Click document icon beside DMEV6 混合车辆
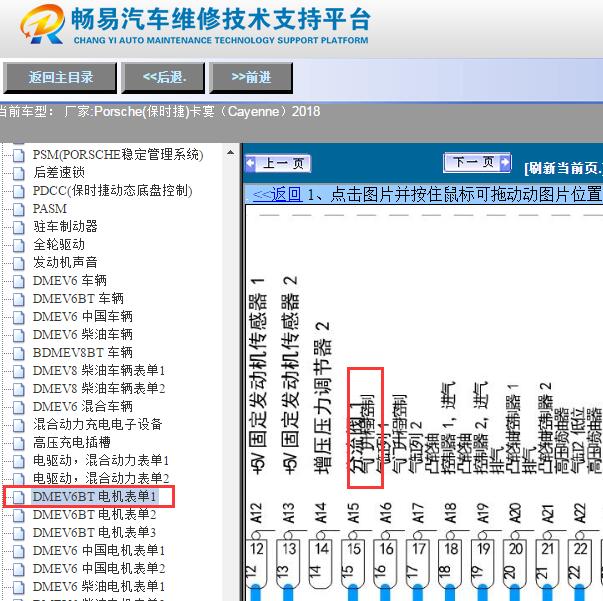The image size is (603, 601). click(x=18, y=408)
